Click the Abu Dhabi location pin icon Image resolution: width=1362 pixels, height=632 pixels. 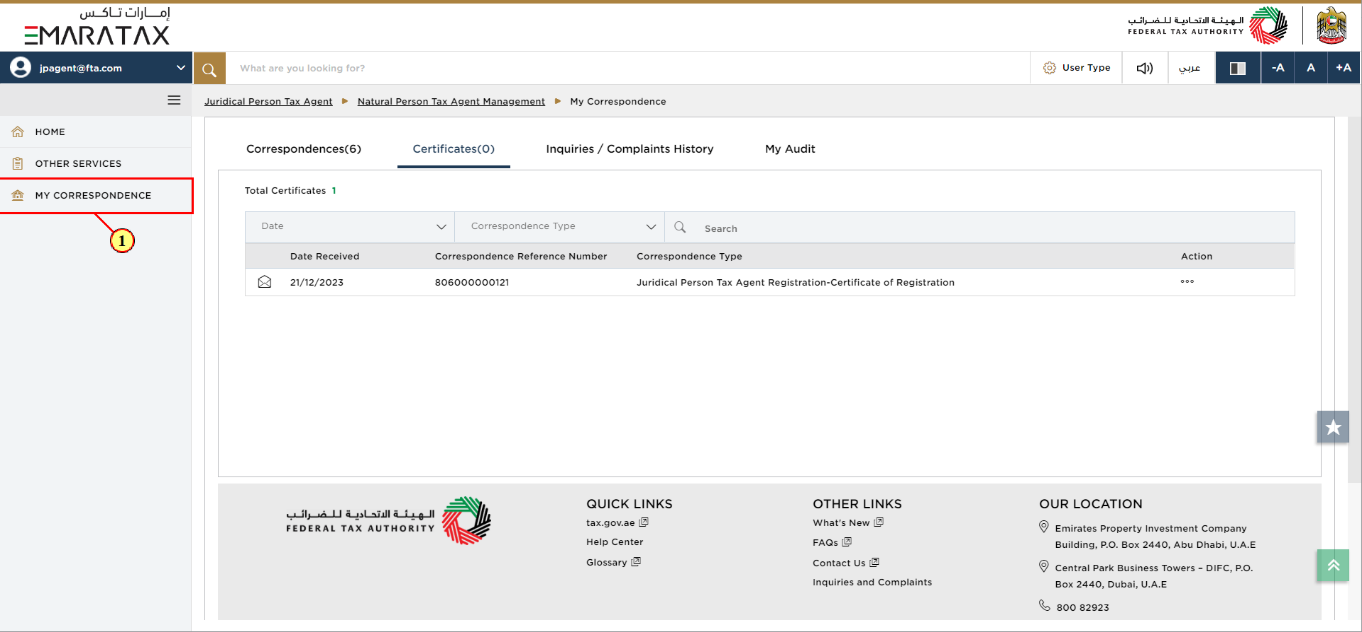tap(1044, 527)
